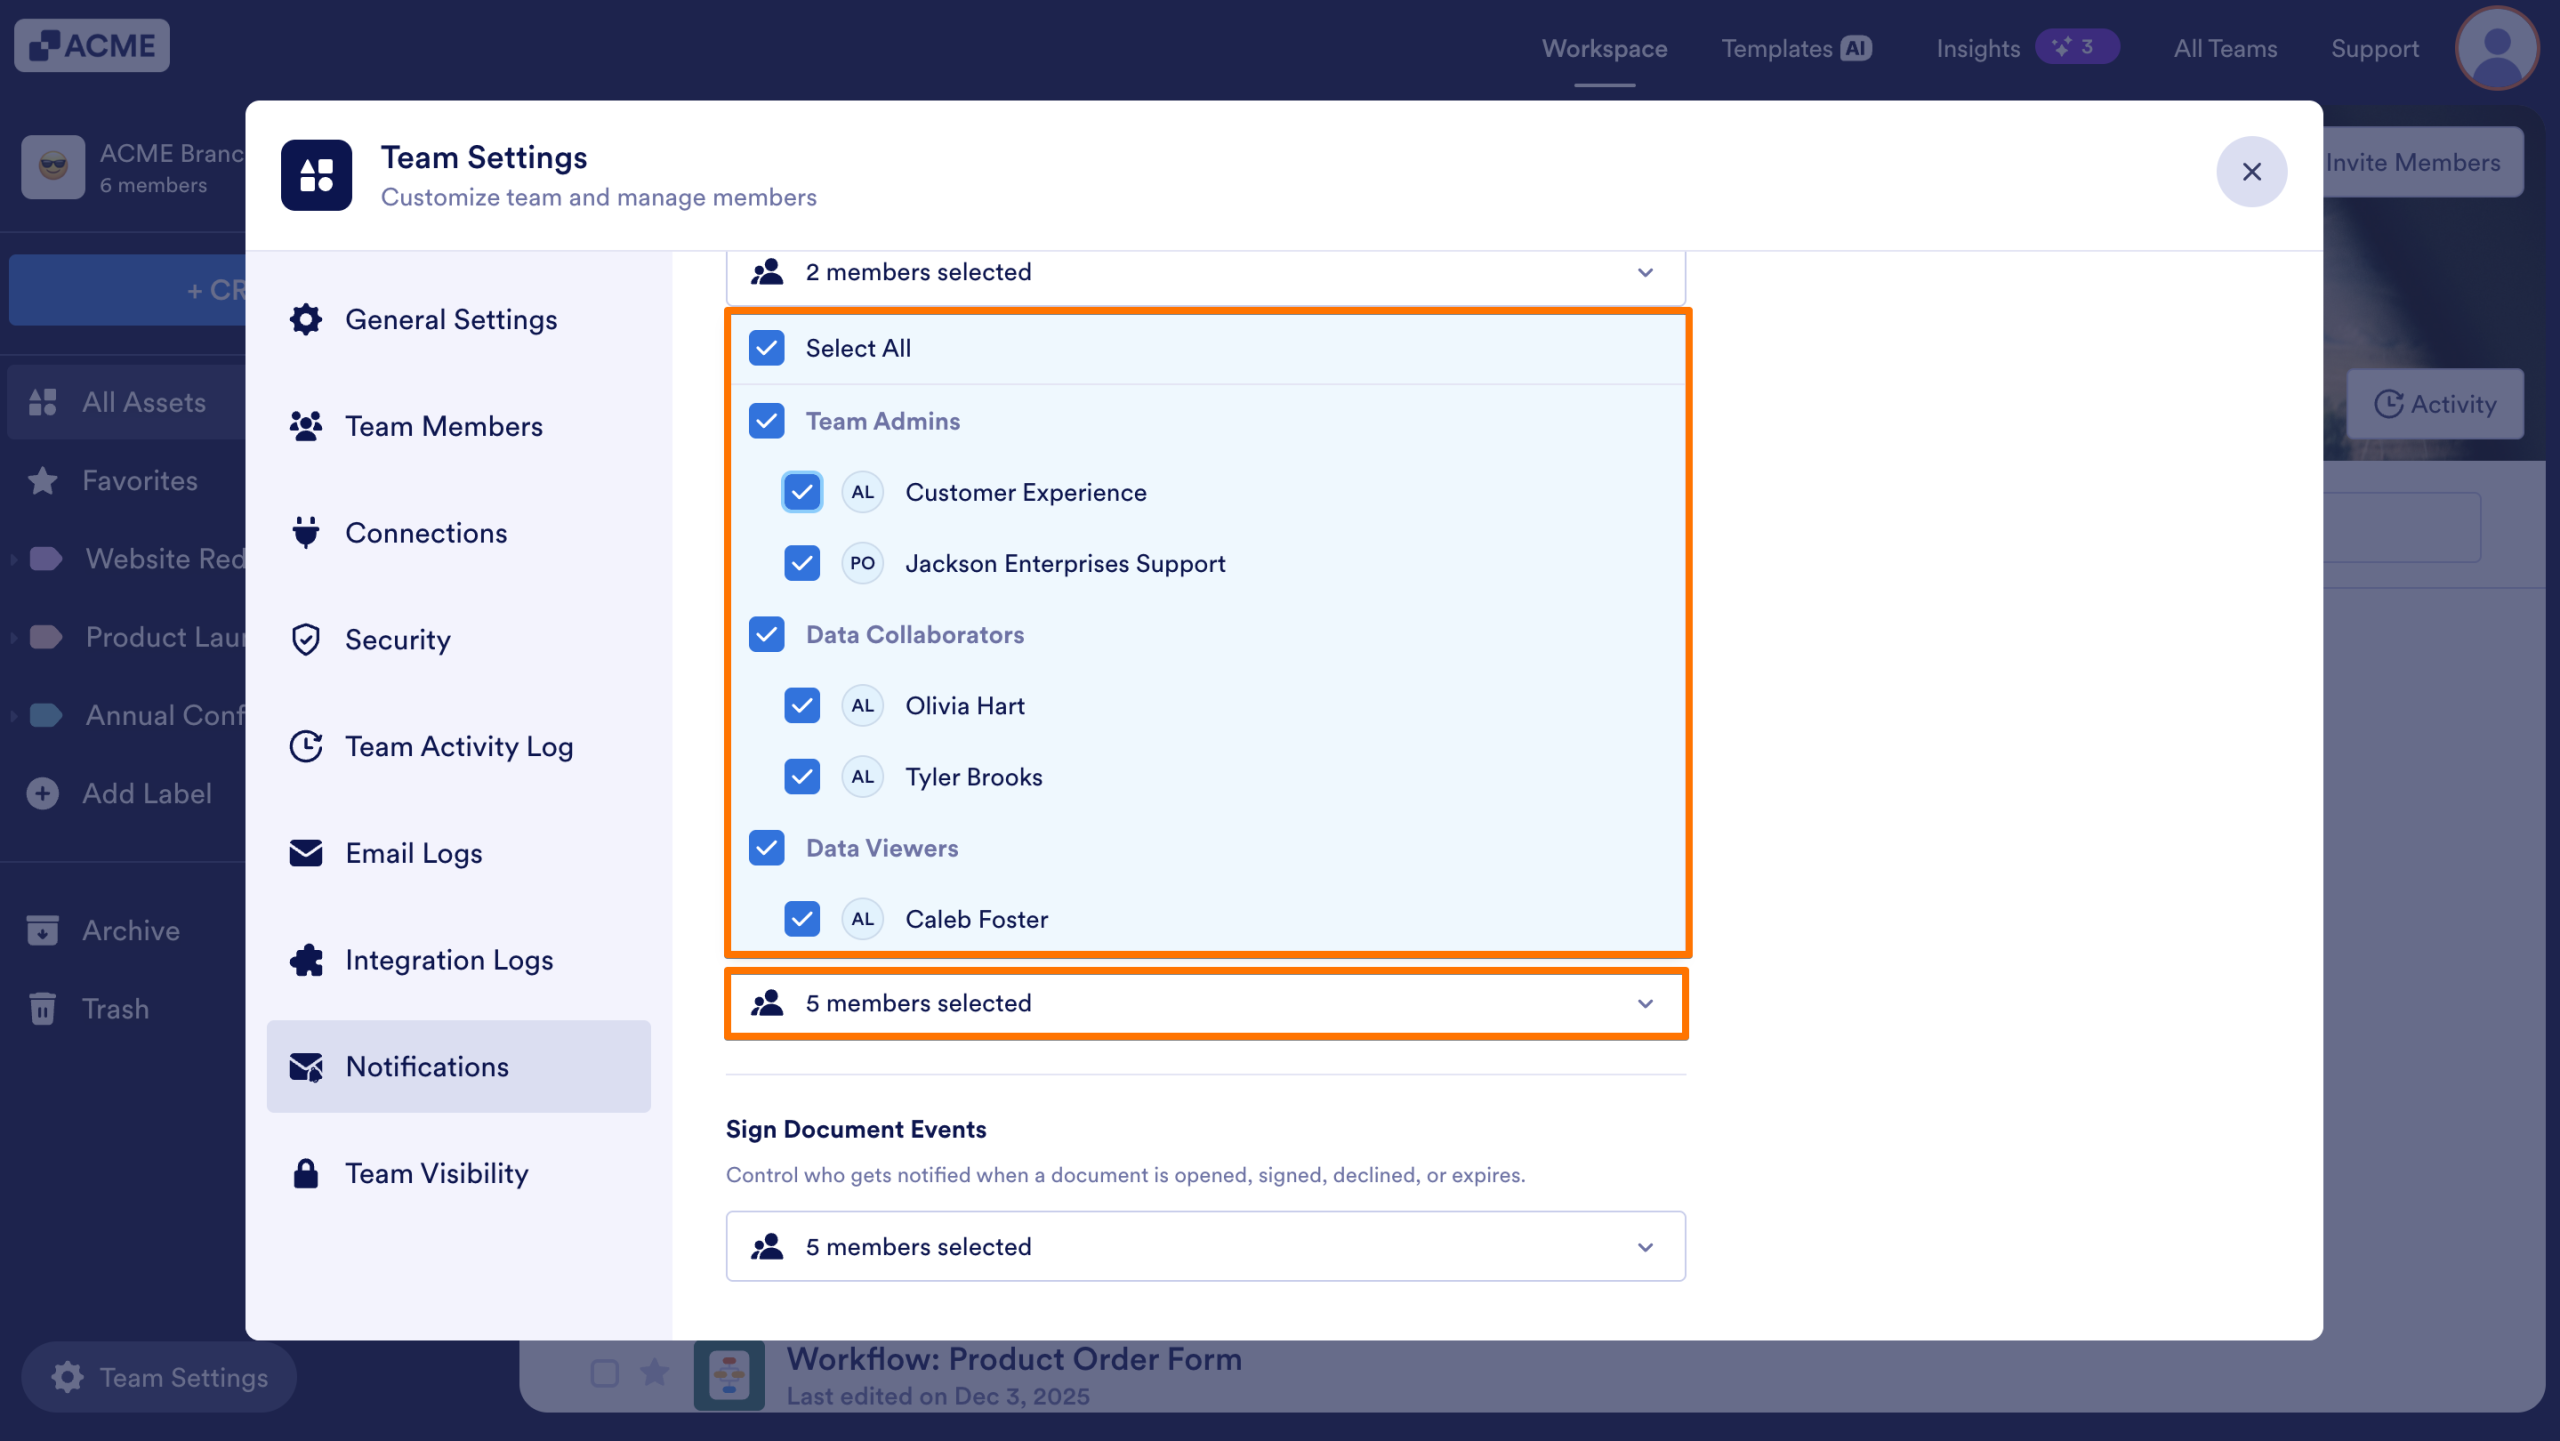Uncheck the Select All checkbox
The height and width of the screenshot is (1441, 2560).
tap(767, 348)
